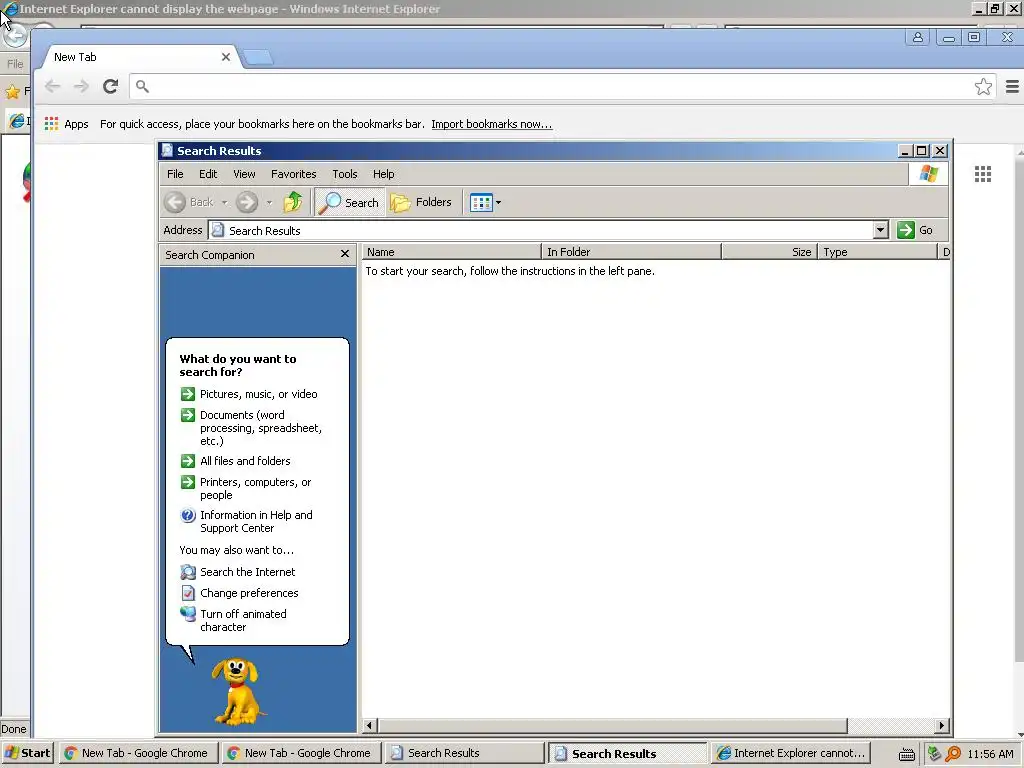Click the orange magnifier tray icon
The width and height of the screenshot is (1024, 768).
(x=953, y=754)
